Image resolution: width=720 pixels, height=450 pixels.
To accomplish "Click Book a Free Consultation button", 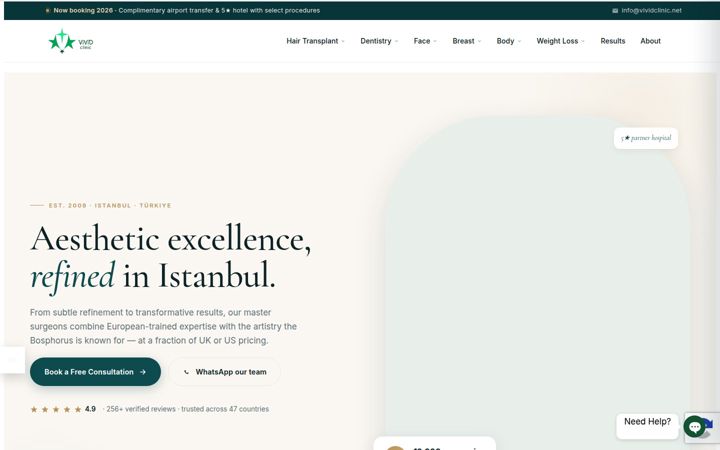I will [x=96, y=372].
